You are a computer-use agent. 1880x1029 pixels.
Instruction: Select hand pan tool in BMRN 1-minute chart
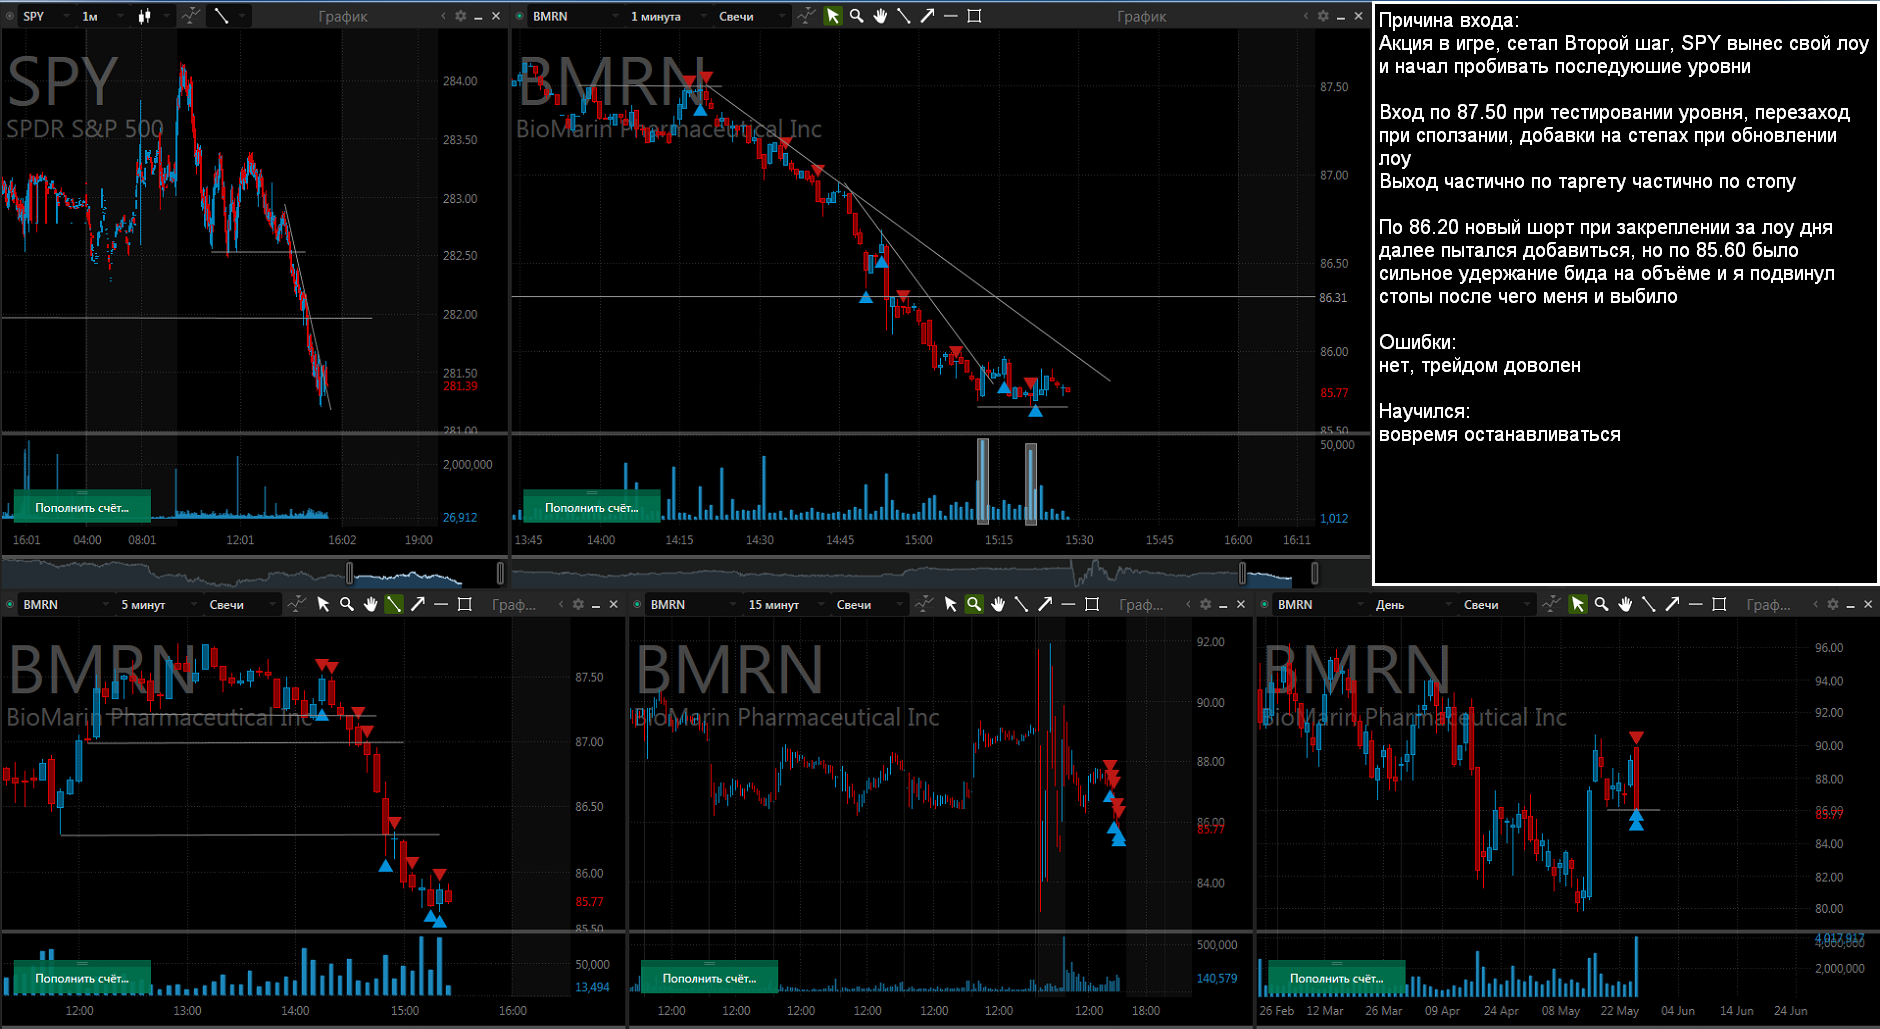click(880, 16)
